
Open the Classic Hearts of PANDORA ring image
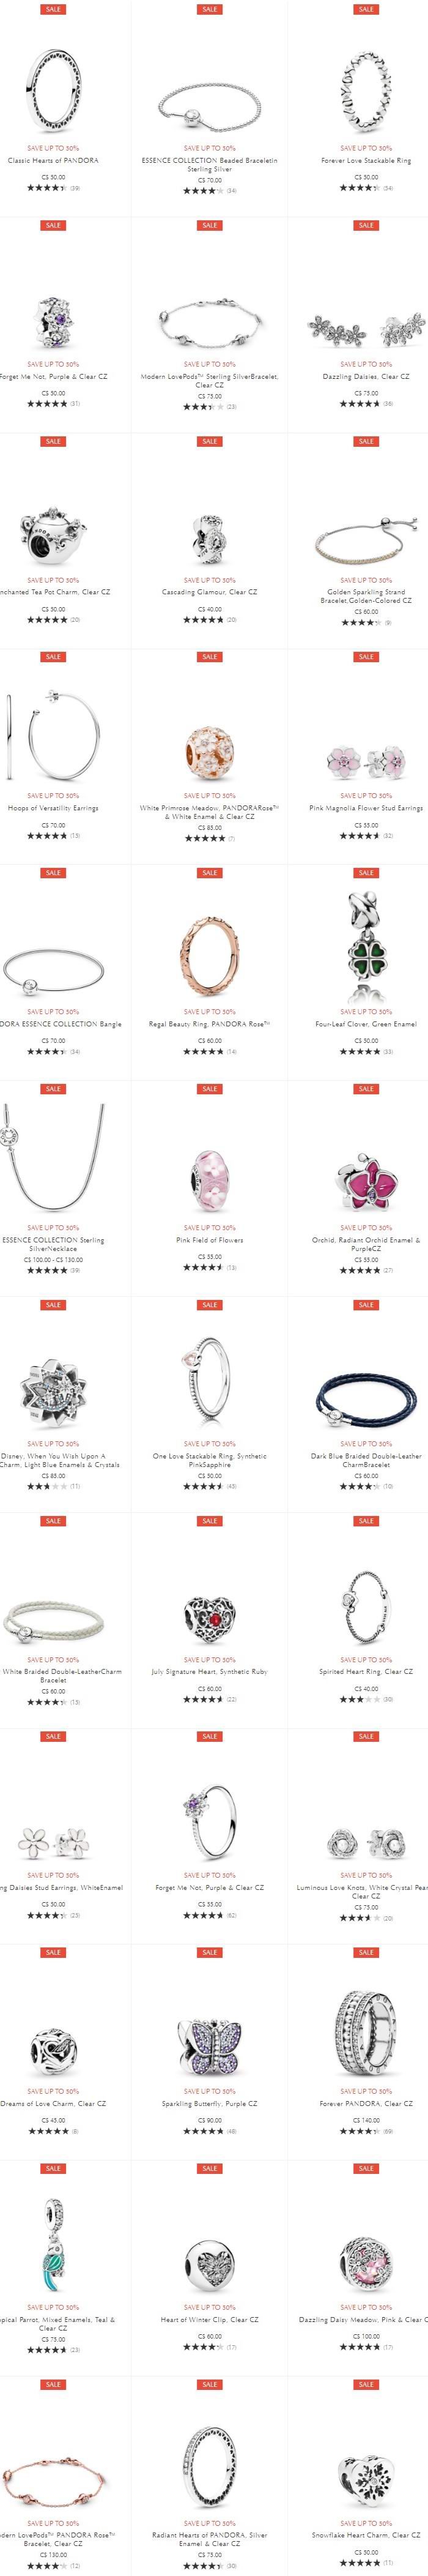point(53,91)
